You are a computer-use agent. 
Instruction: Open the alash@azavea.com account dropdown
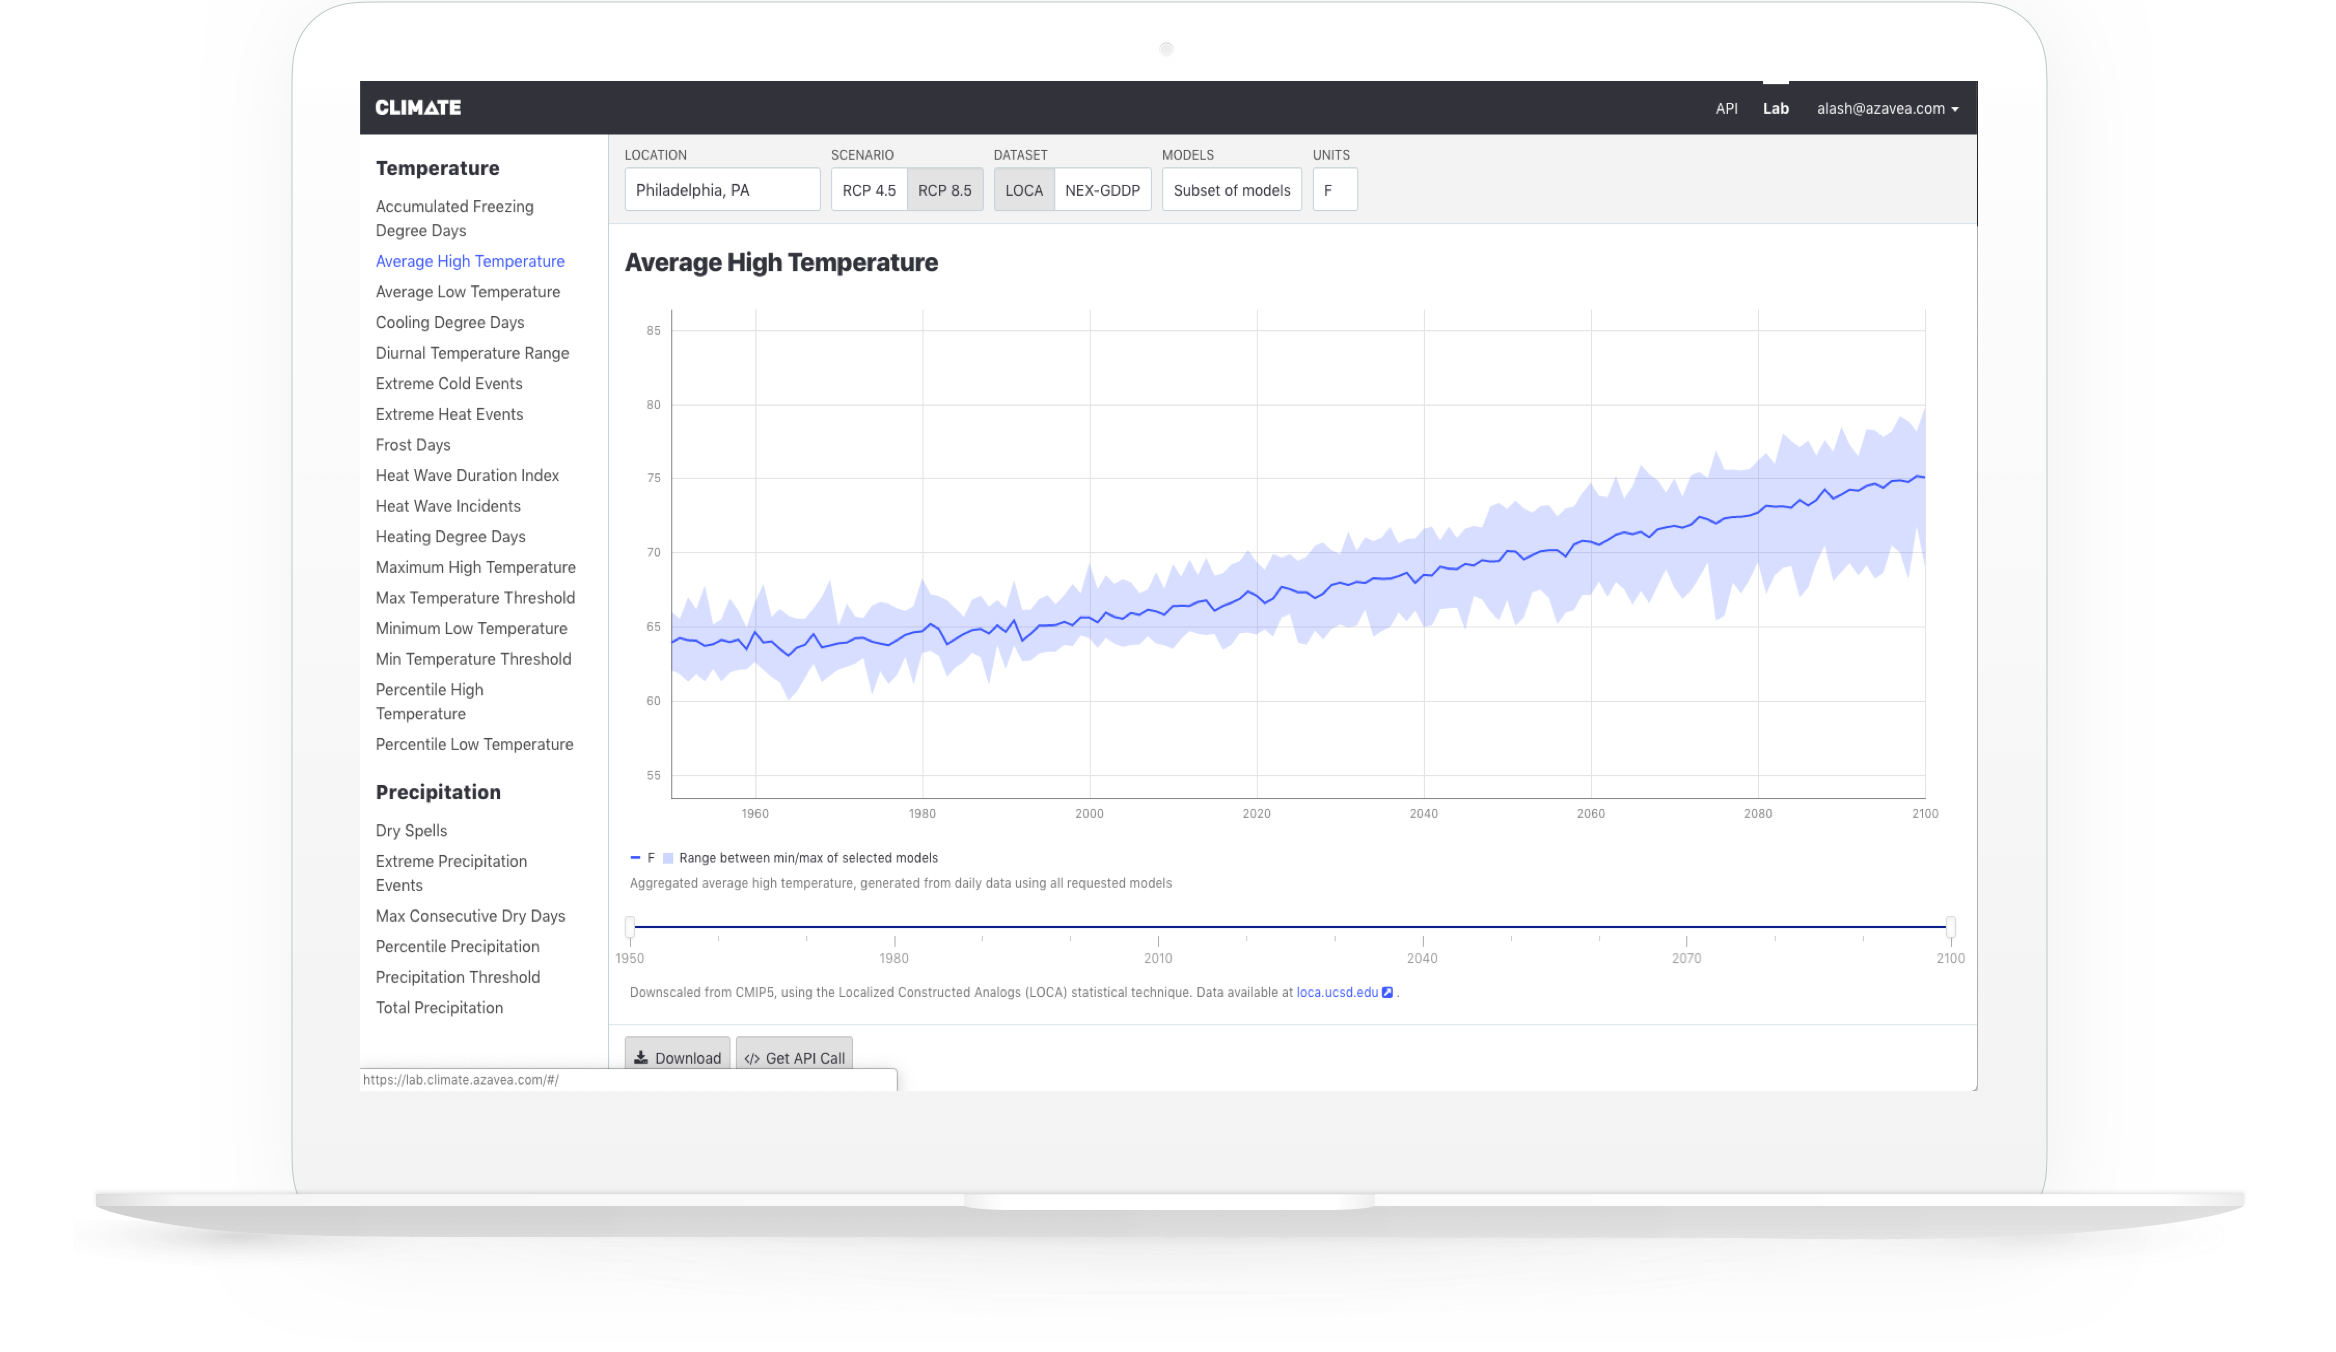click(x=1887, y=108)
